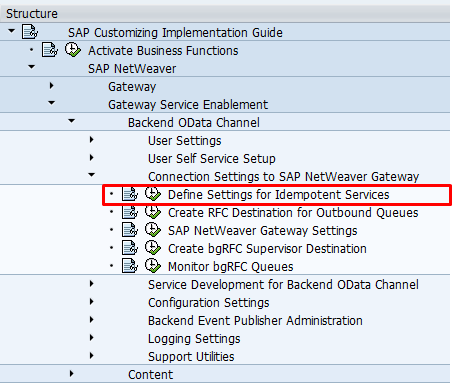
Task: Collapse Backend OData Channel node
Action: pos(71,121)
